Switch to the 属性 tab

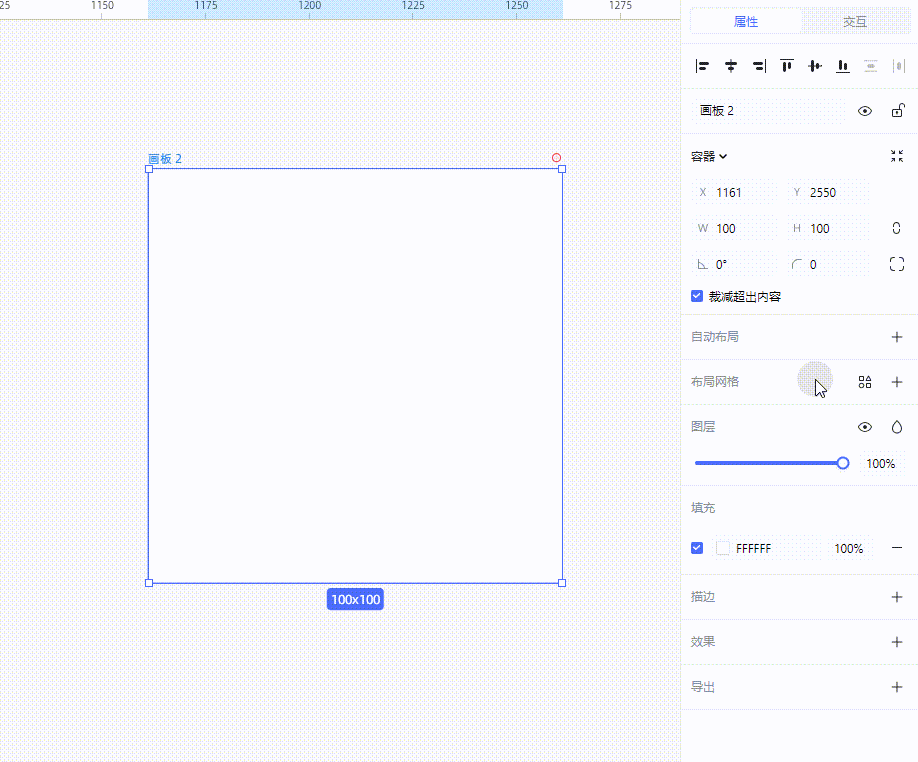(746, 22)
